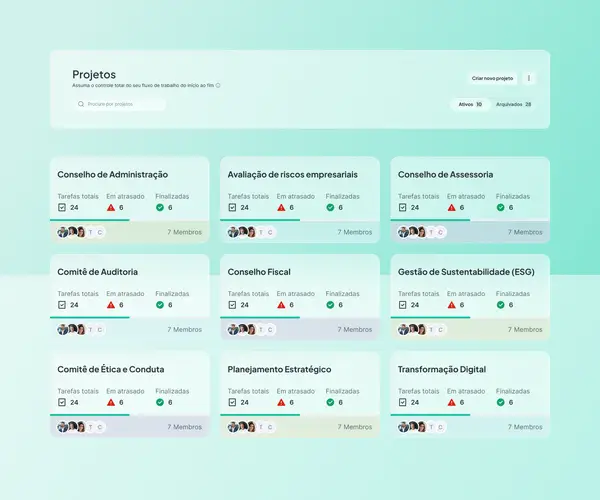Focus the Procure por projetos search field

(x=119, y=104)
